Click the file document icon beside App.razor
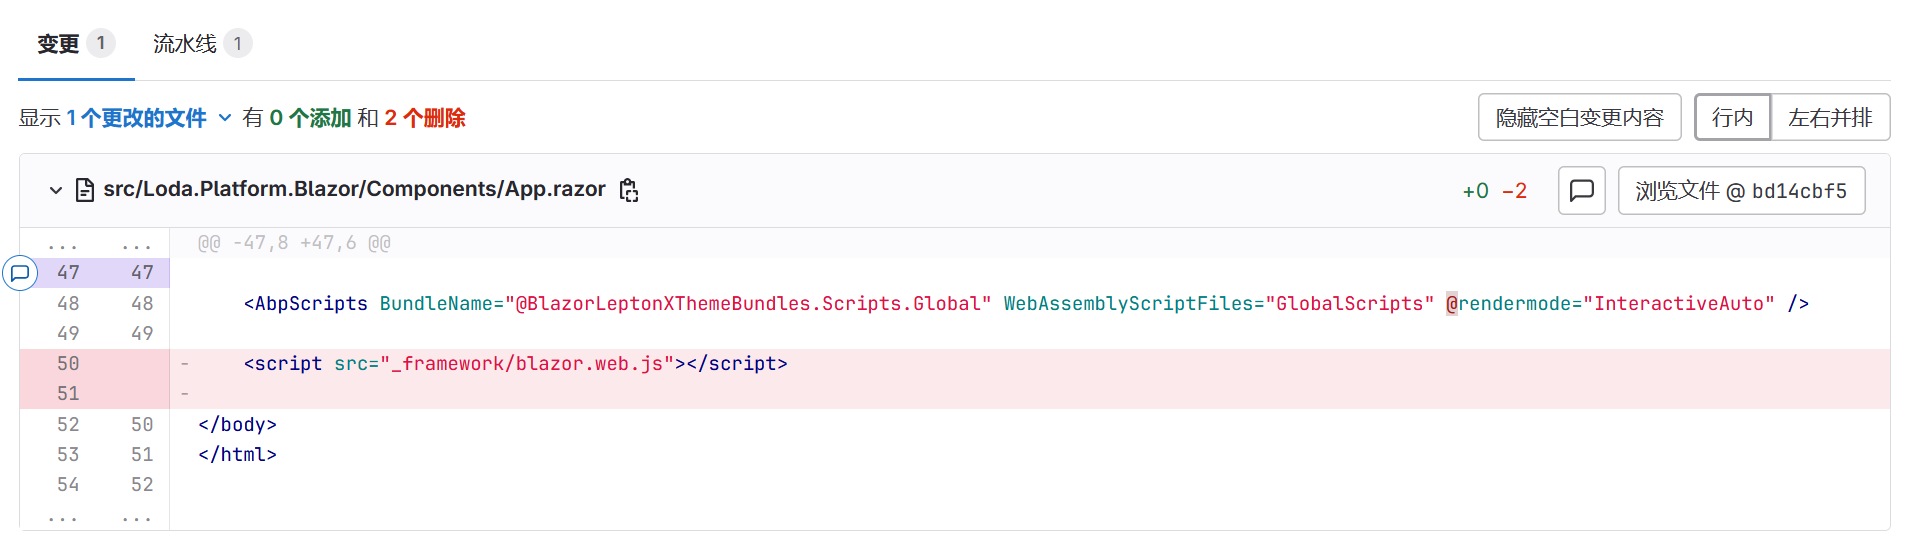 pyautogui.click(x=85, y=190)
